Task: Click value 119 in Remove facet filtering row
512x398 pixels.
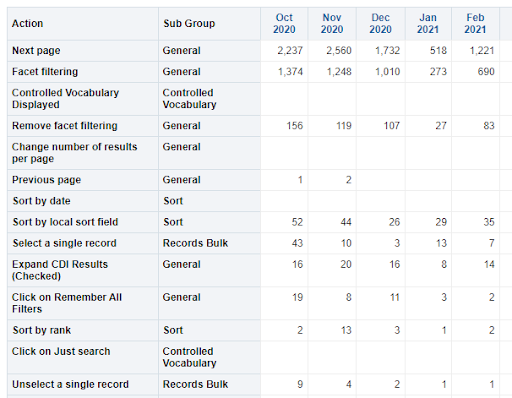Action: [344, 126]
